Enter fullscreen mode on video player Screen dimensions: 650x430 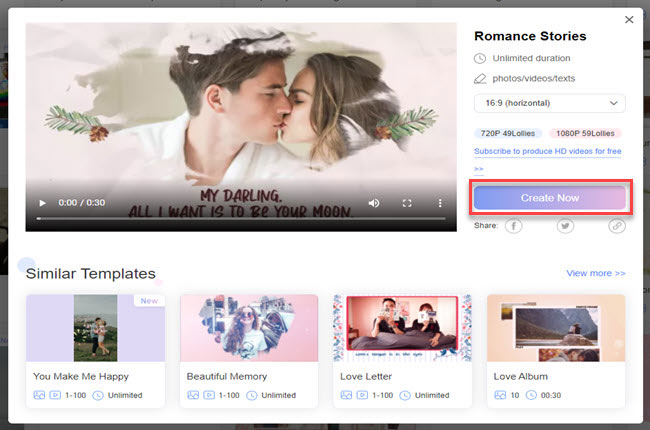click(407, 203)
